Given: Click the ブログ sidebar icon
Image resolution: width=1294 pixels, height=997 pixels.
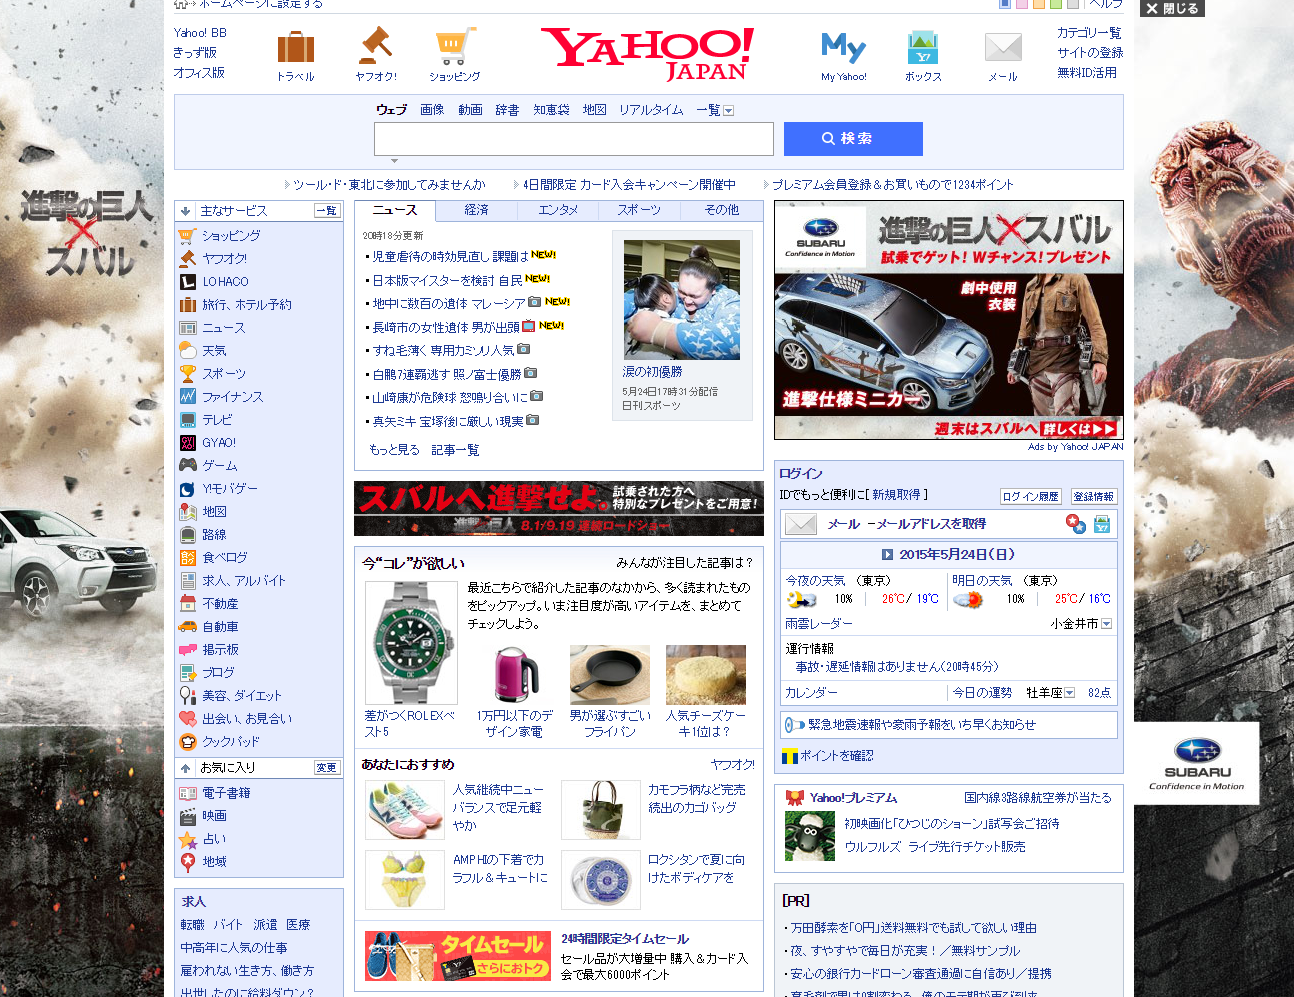Looking at the screenshot, I should tap(187, 673).
